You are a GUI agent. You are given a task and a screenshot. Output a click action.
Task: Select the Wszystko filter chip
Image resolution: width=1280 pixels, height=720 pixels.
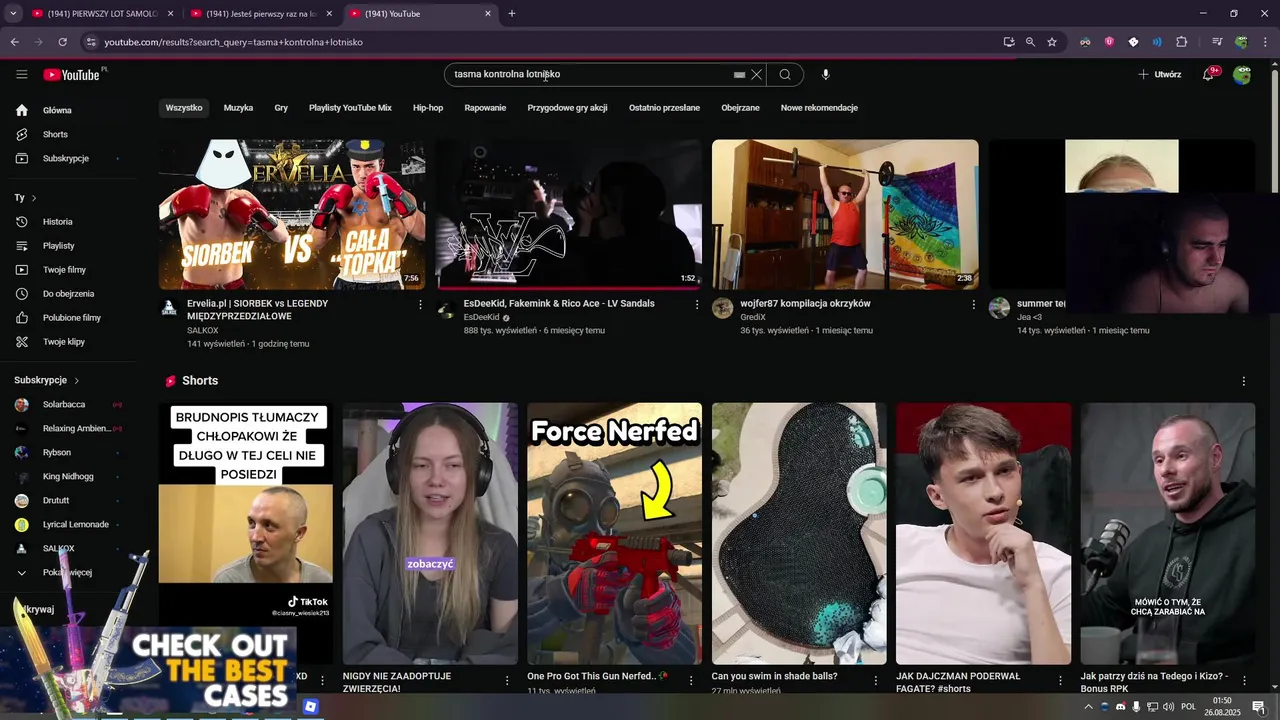point(184,108)
